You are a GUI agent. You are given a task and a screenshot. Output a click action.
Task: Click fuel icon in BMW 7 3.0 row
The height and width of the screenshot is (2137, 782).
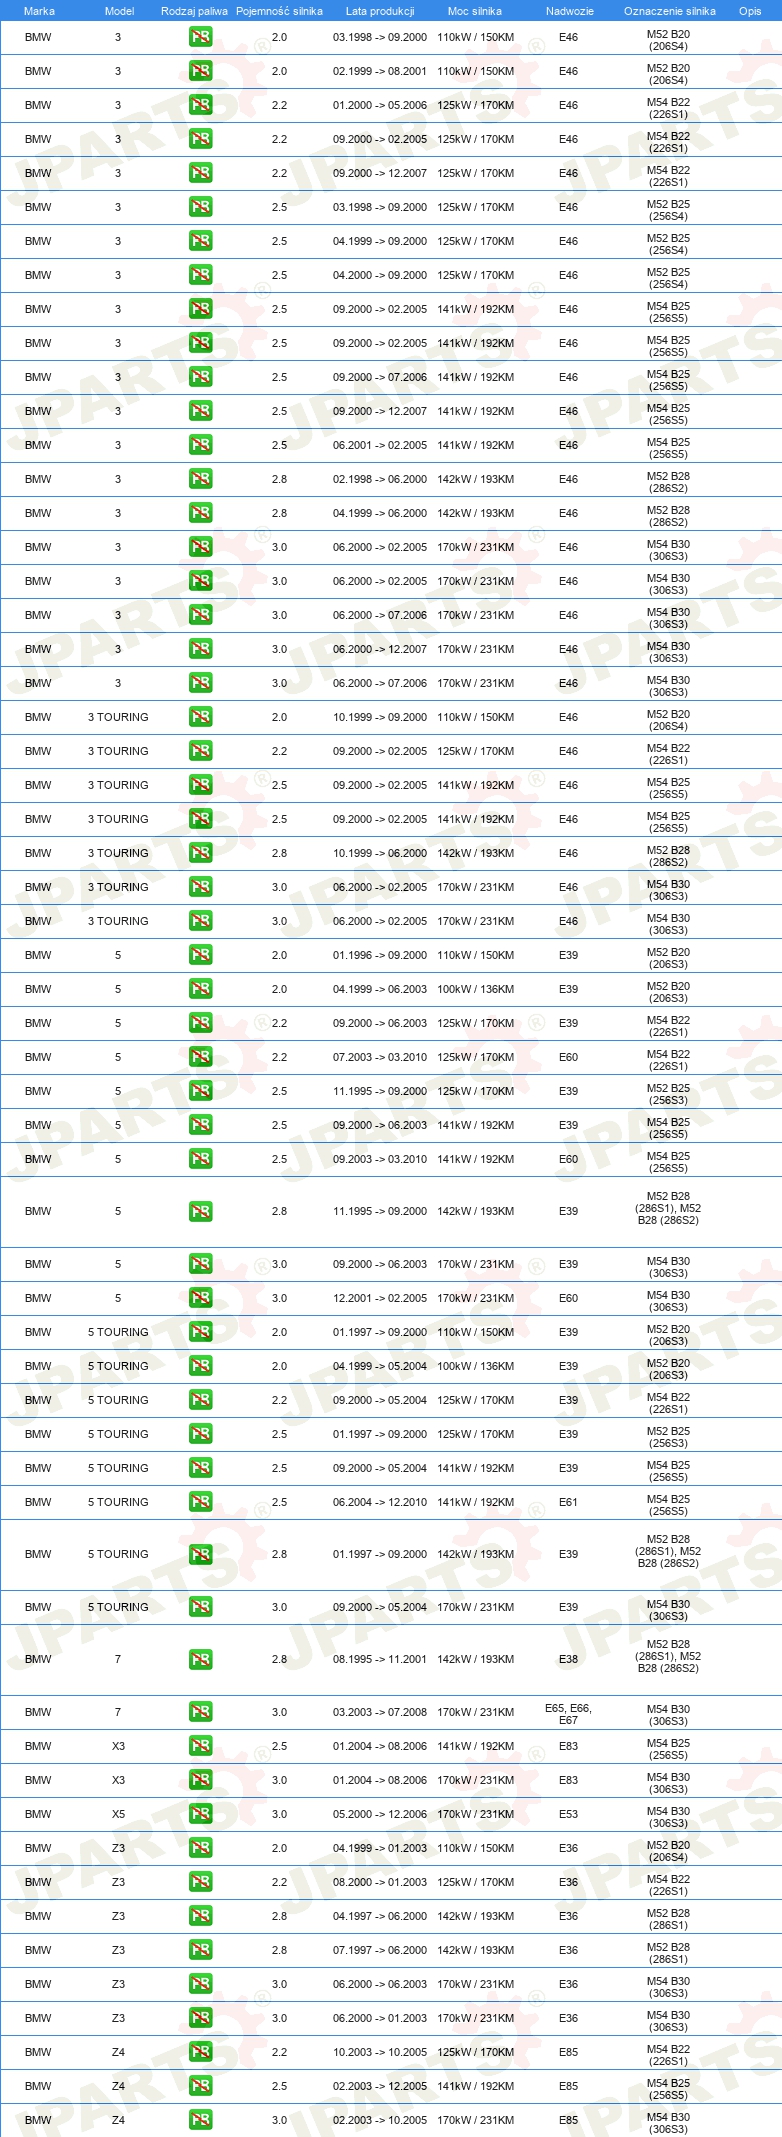click(x=200, y=1712)
